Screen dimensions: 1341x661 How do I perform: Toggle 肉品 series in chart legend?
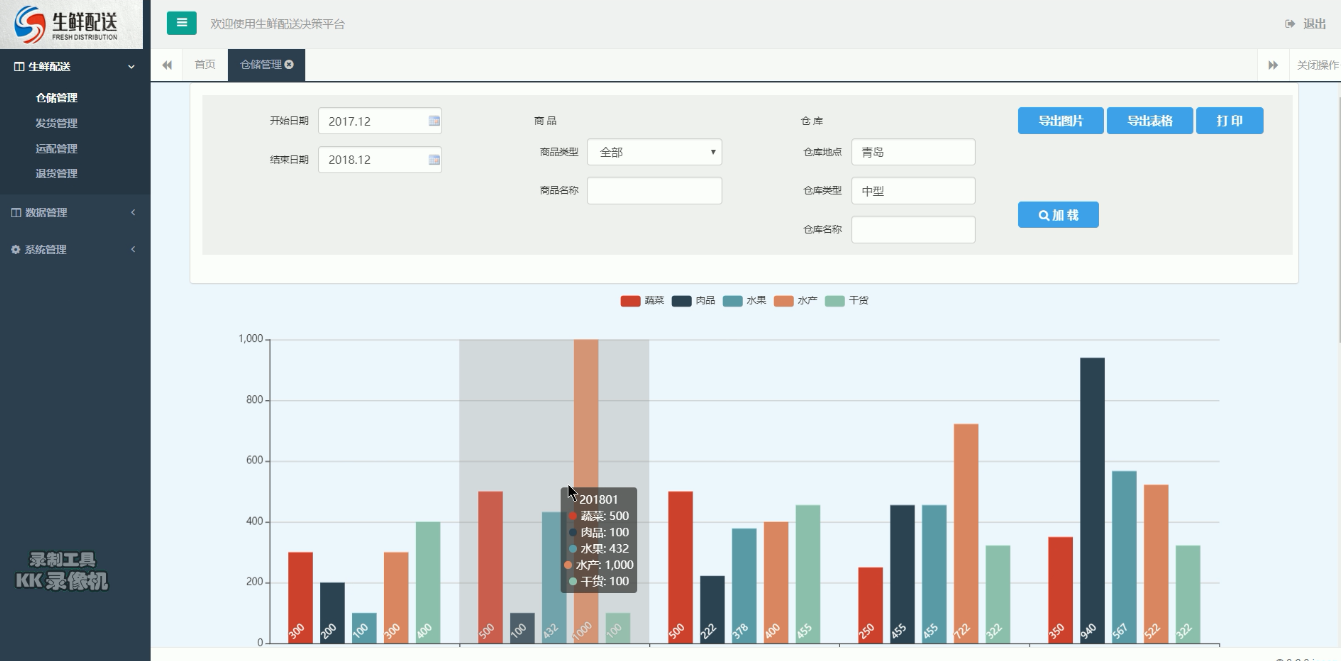pos(693,301)
